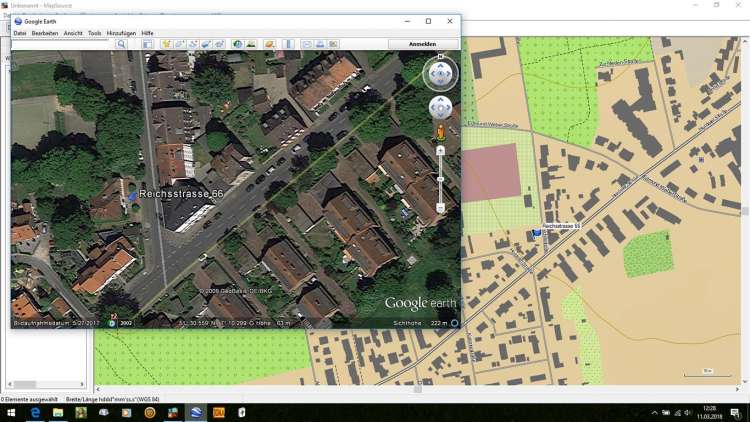Image resolution: width=750 pixels, height=422 pixels.
Task: Toggle the Google Earth sidebar panel icon
Action: [148, 44]
